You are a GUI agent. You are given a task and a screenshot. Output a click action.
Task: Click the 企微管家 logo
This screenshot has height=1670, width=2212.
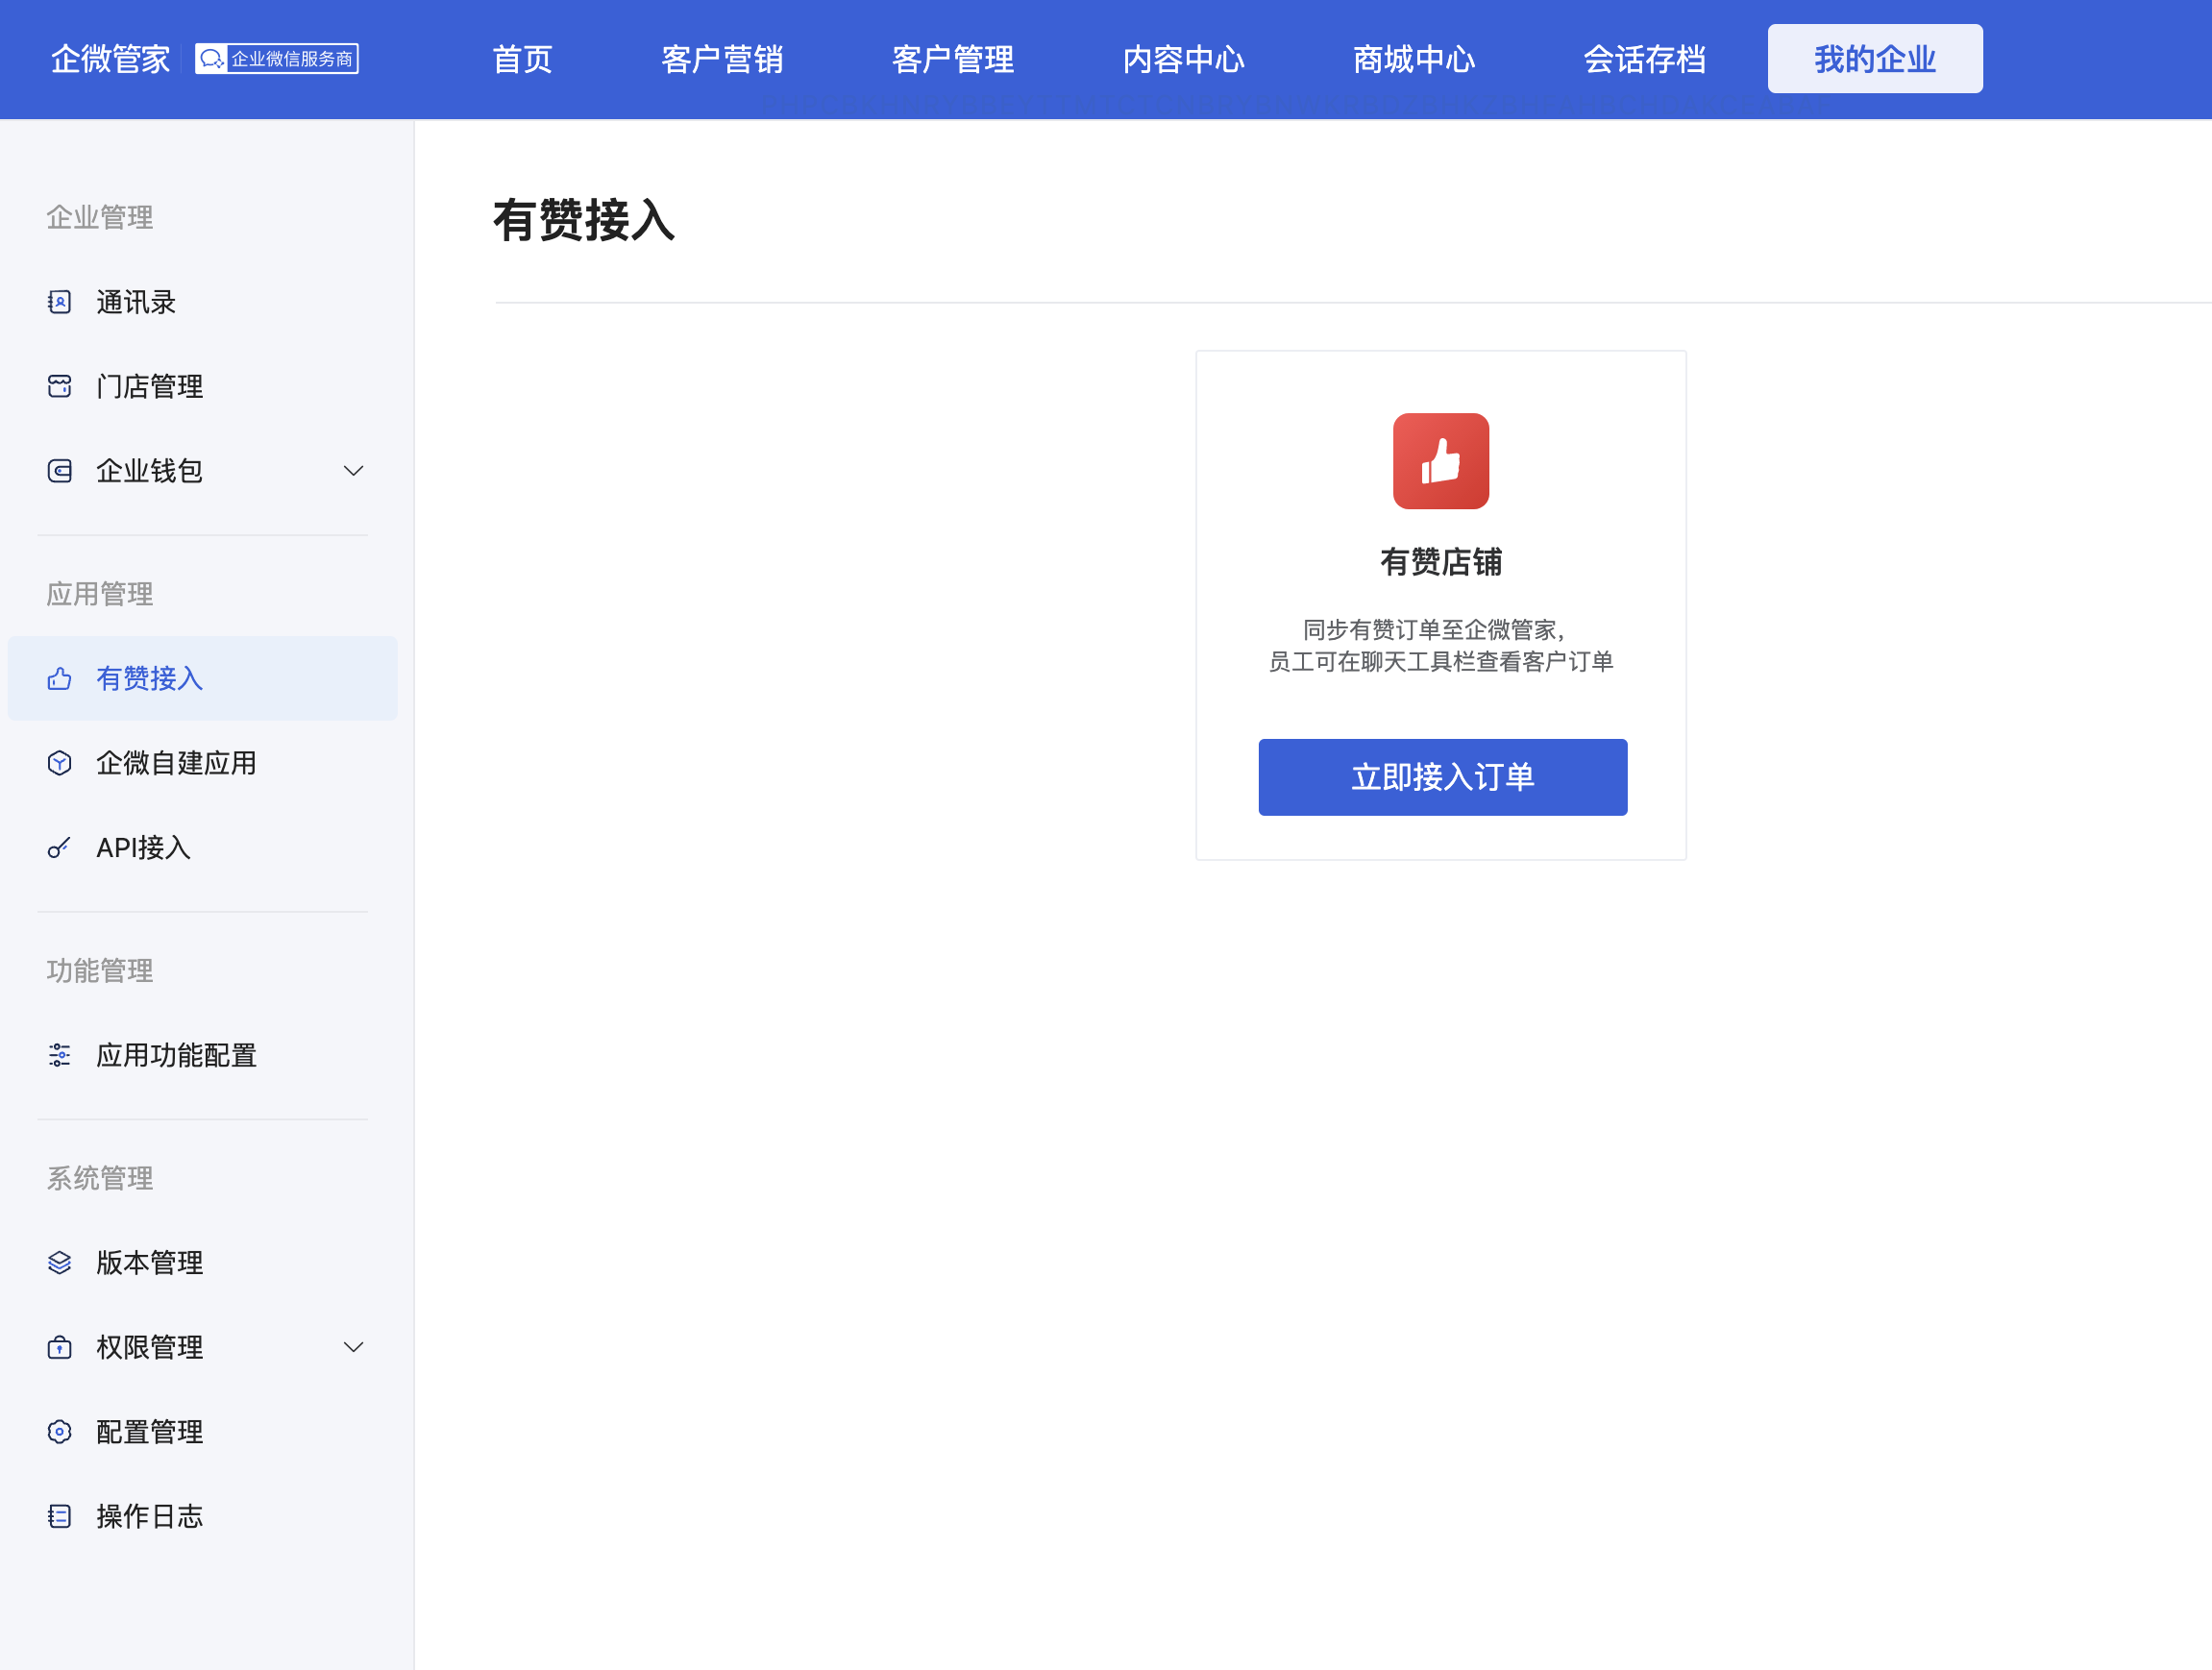[110, 59]
